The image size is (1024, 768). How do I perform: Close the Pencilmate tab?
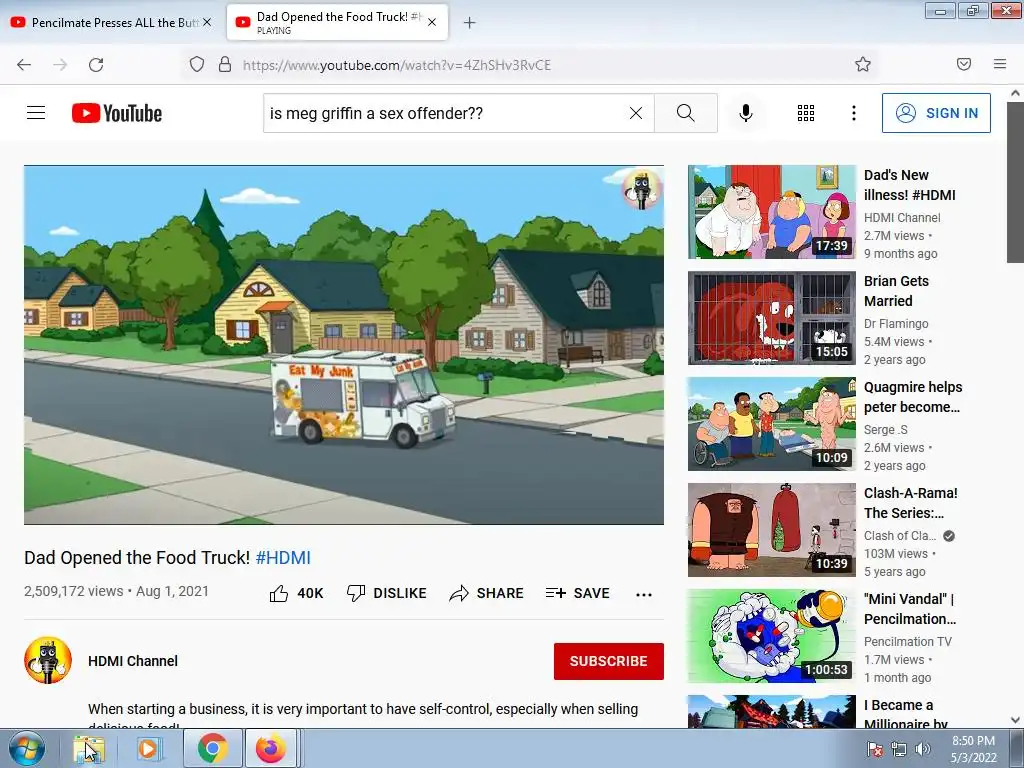(207, 22)
